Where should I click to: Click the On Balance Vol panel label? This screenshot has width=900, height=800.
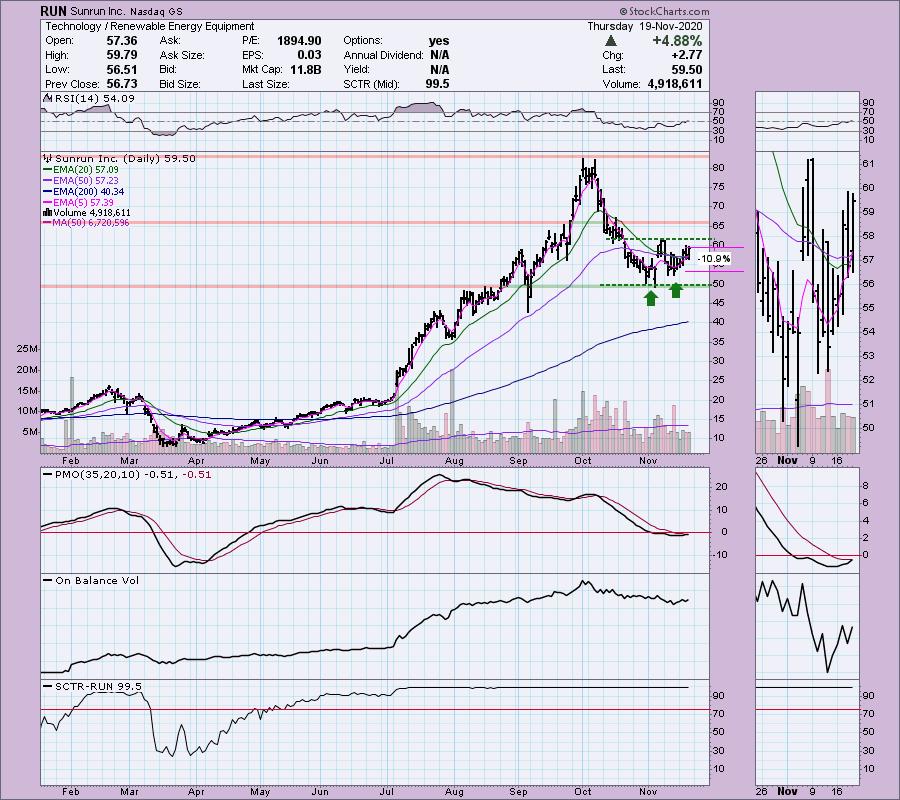[97, 581]
